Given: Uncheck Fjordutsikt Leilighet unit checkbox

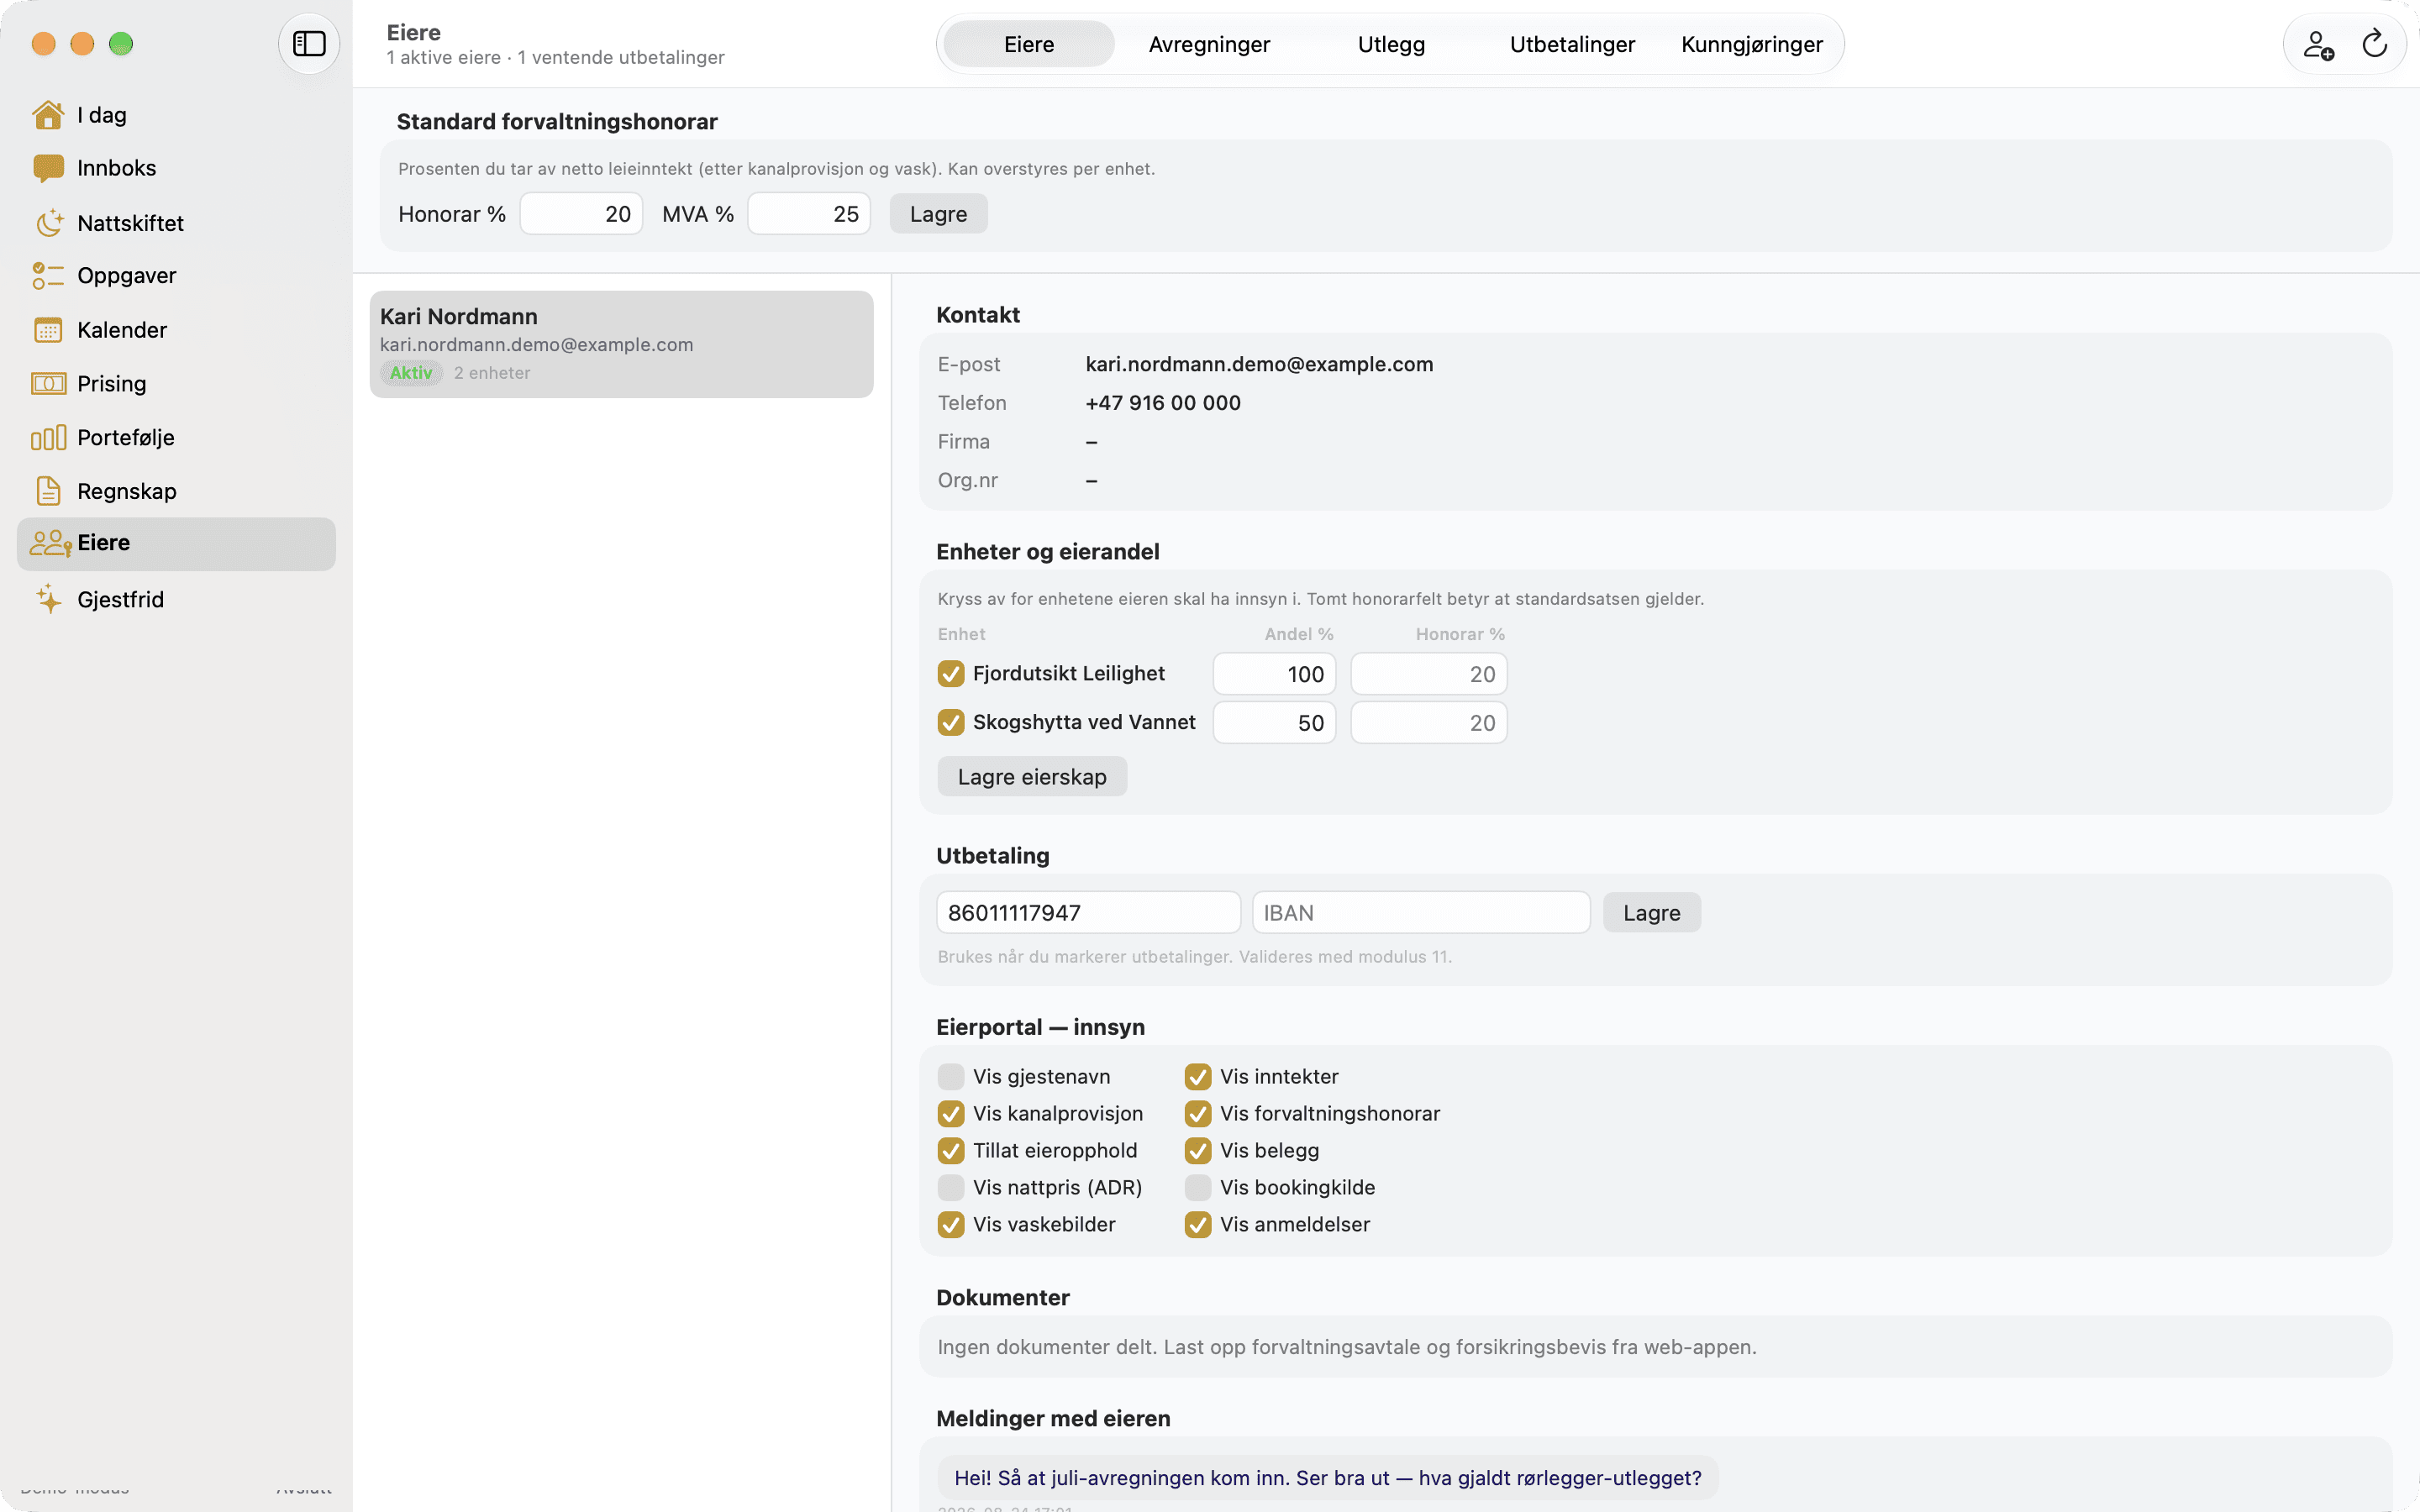Looking at the screenshot, I should tap(950, 674).
